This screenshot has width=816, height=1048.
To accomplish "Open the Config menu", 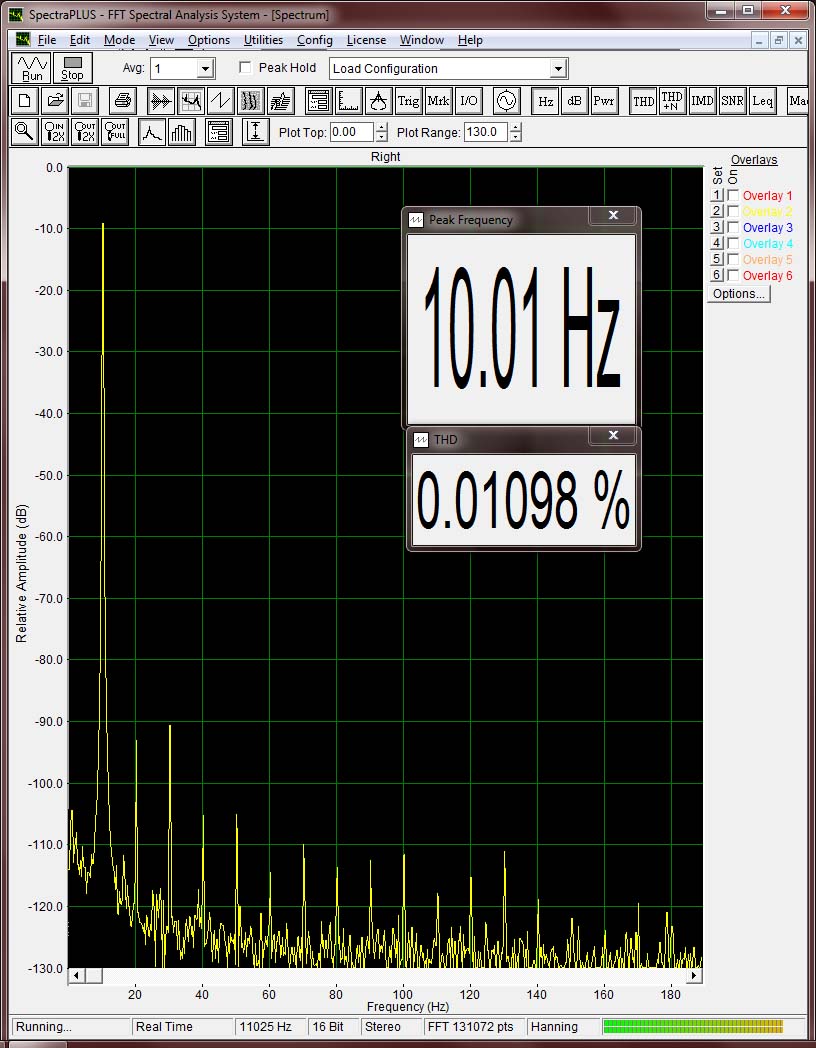I will (315, 40).
